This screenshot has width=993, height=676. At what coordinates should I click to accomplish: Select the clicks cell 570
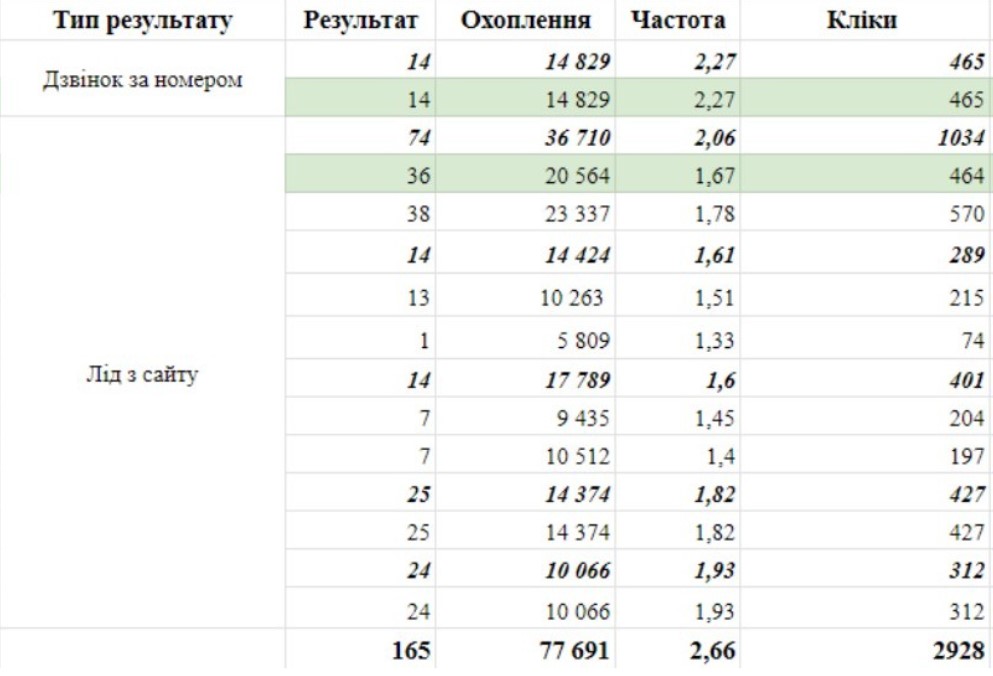(966, 213)
